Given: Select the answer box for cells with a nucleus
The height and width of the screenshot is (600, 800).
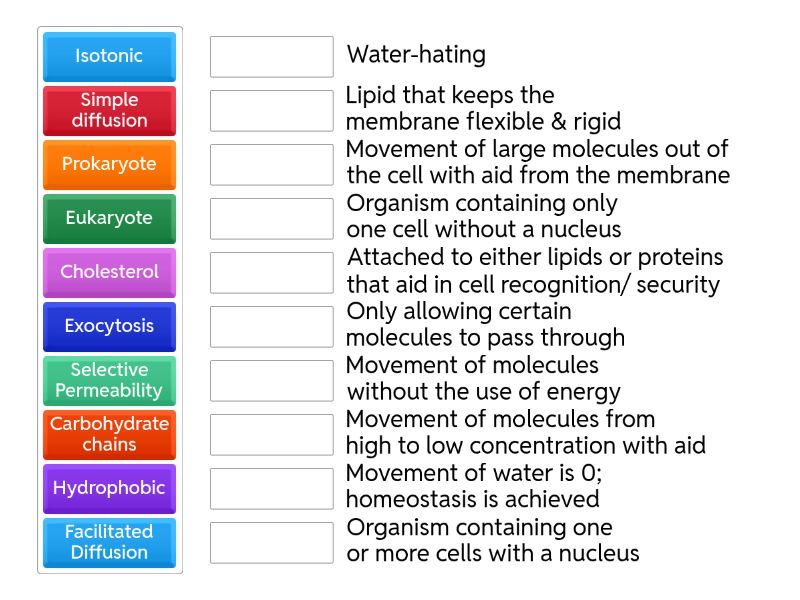Looking at the screenshot, I should (x=271, y=542).
